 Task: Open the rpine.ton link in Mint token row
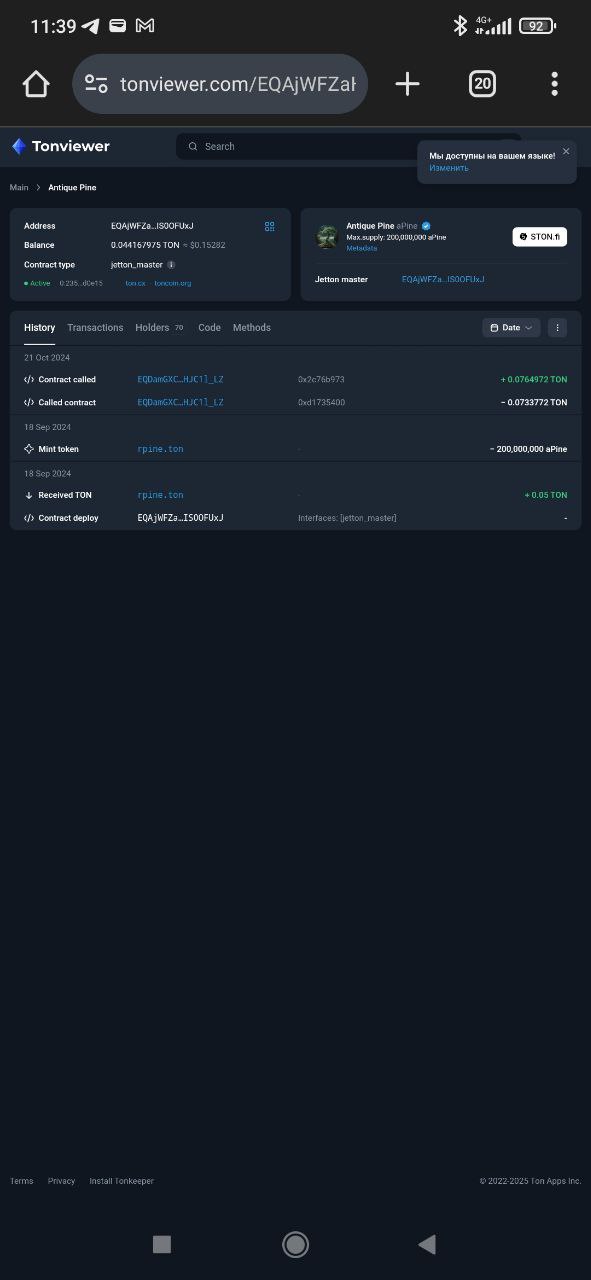pos(160,449)
